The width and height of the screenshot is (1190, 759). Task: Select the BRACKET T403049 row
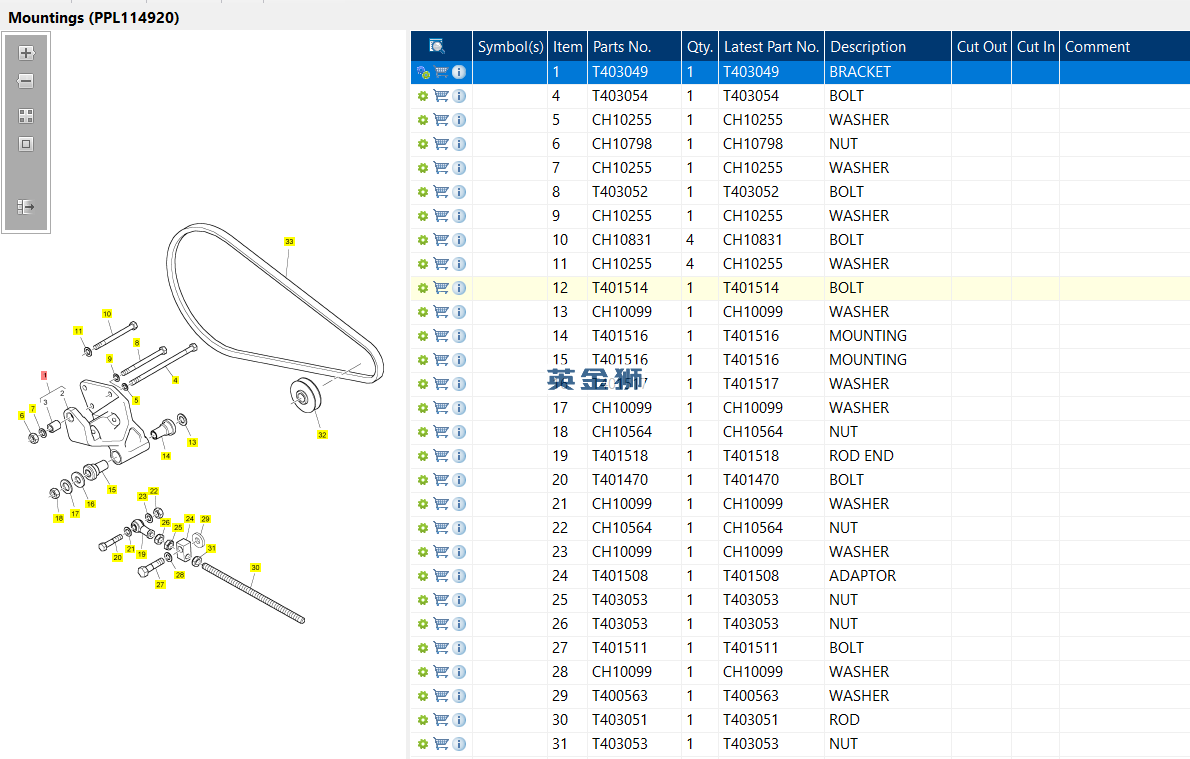800,72
